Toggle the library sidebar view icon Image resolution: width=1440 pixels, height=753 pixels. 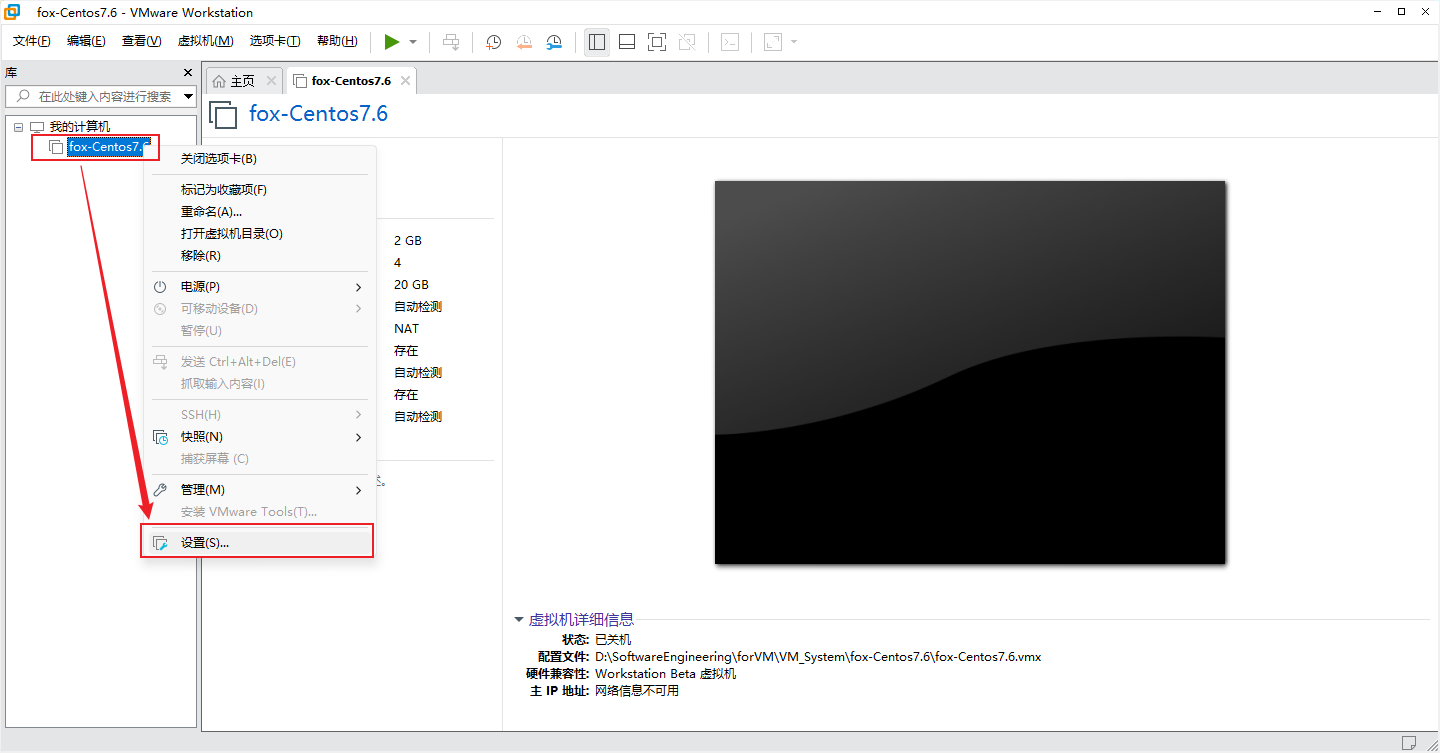point(597,42)
